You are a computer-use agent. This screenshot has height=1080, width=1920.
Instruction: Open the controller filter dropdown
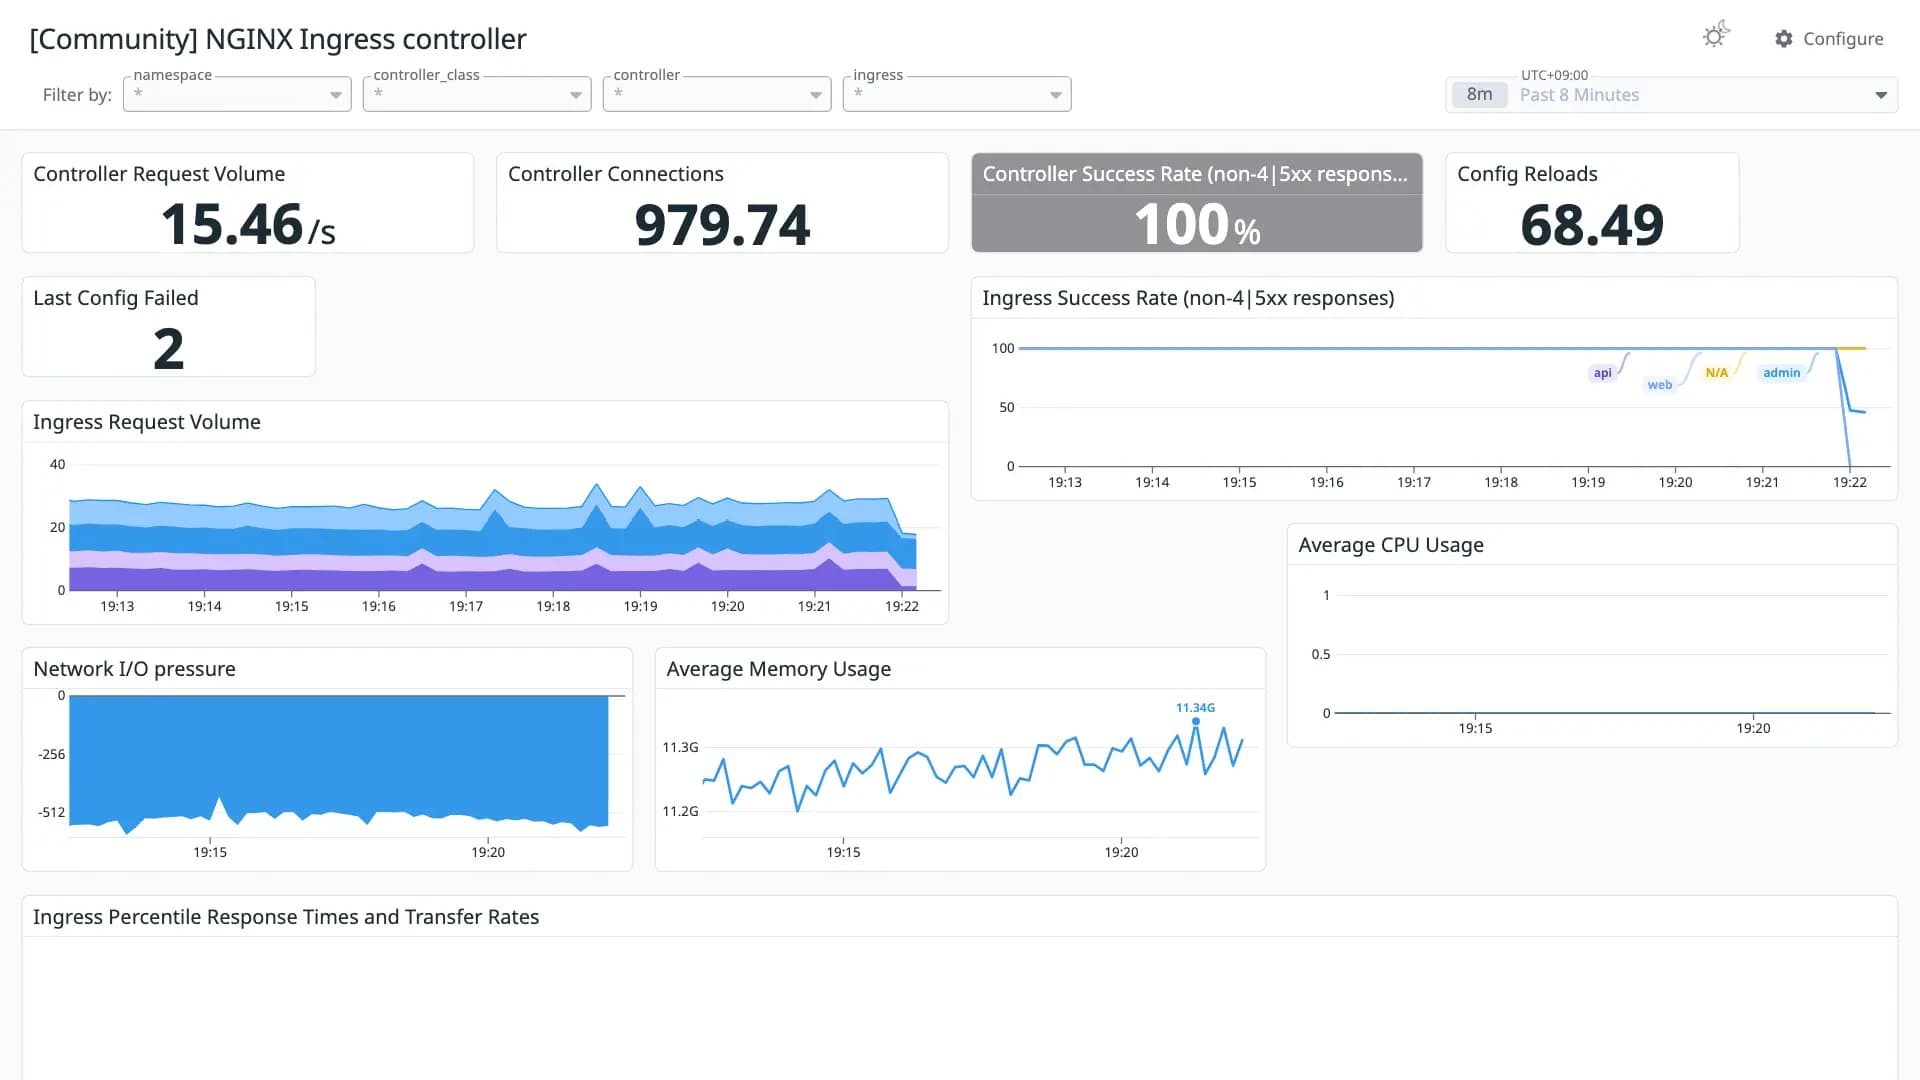point(717,94)
